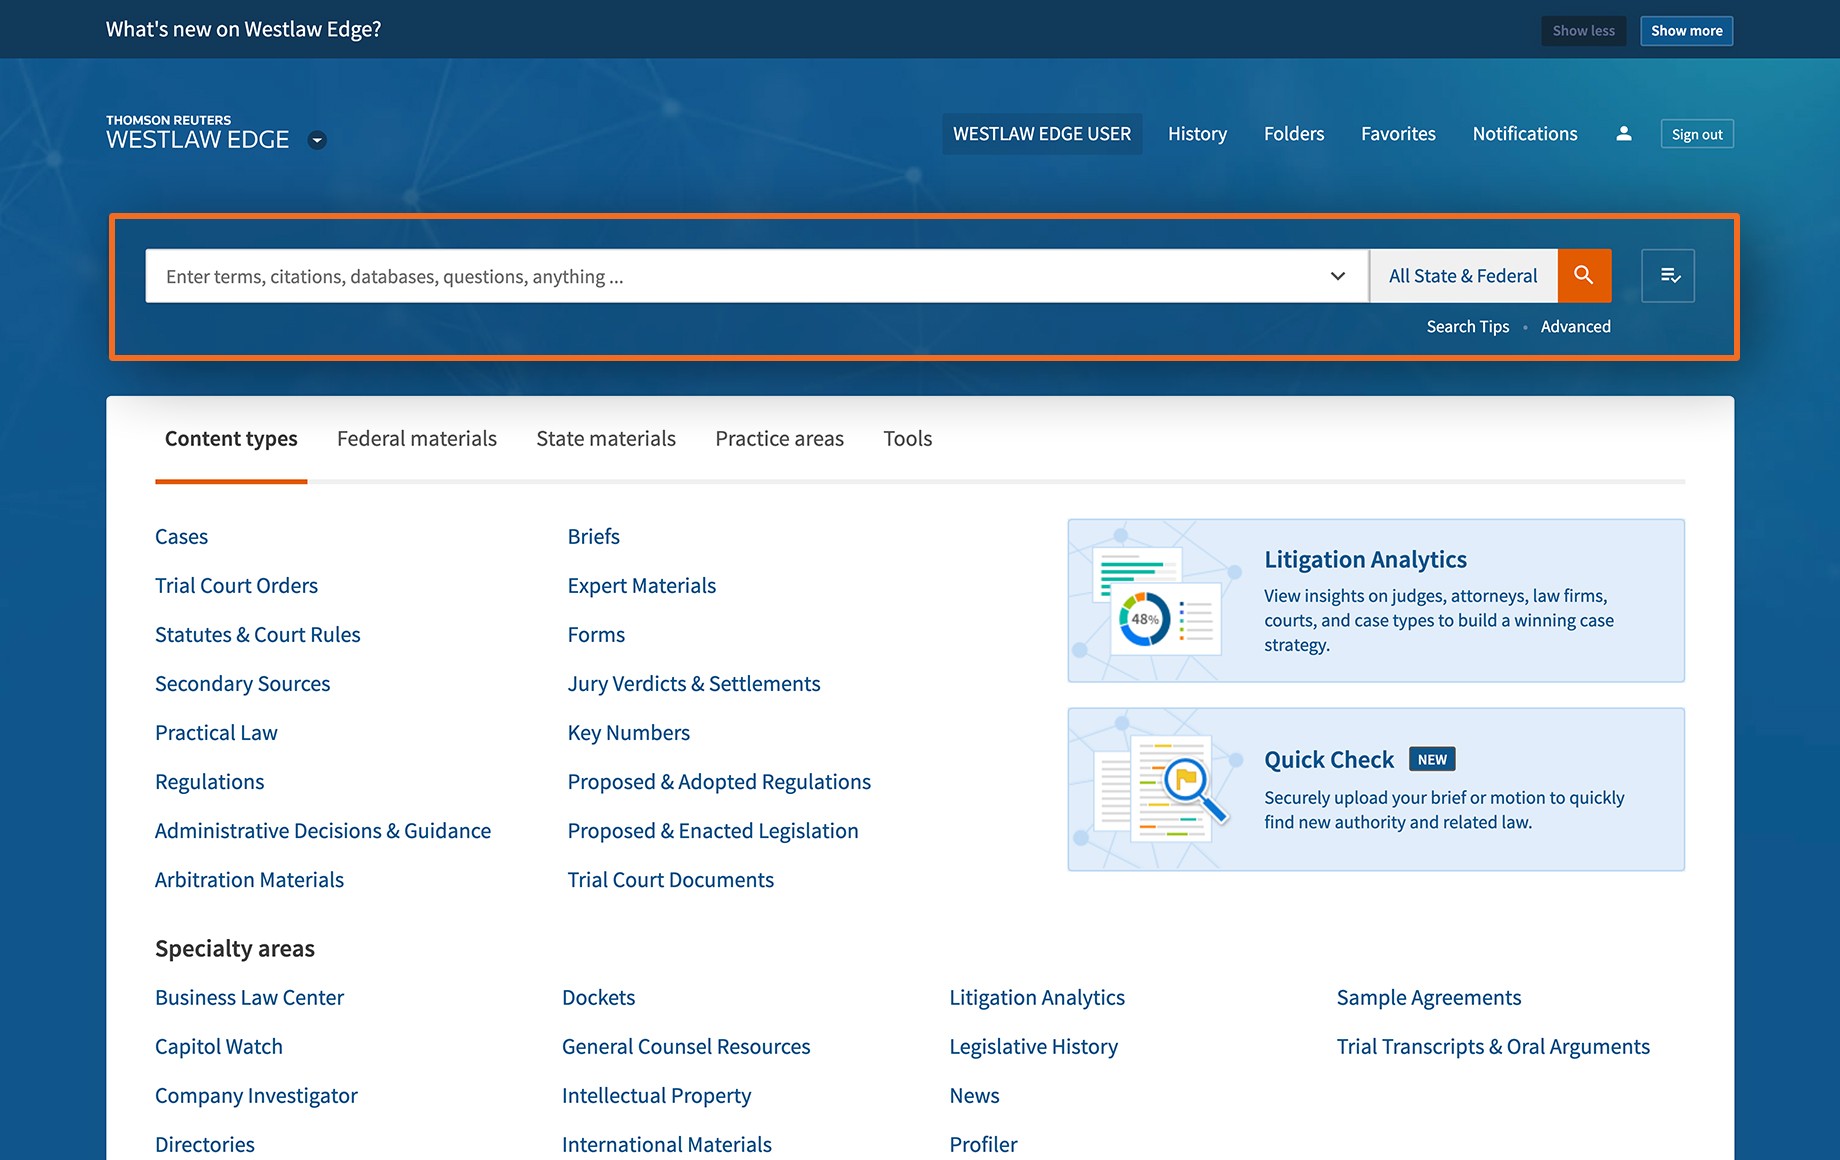
Task: Open the Key Numbers content link
Action: 628,733
